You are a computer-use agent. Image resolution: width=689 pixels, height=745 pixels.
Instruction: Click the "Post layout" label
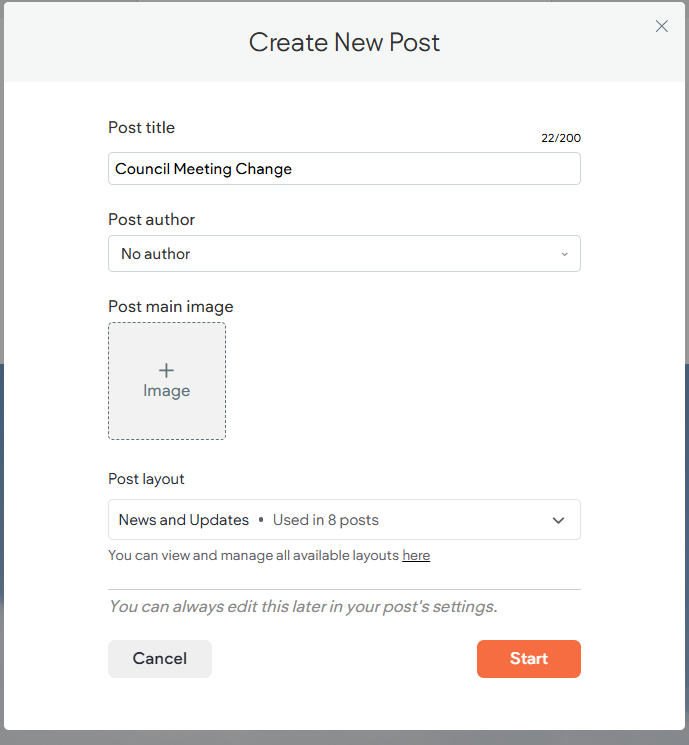tap(146, 478)
